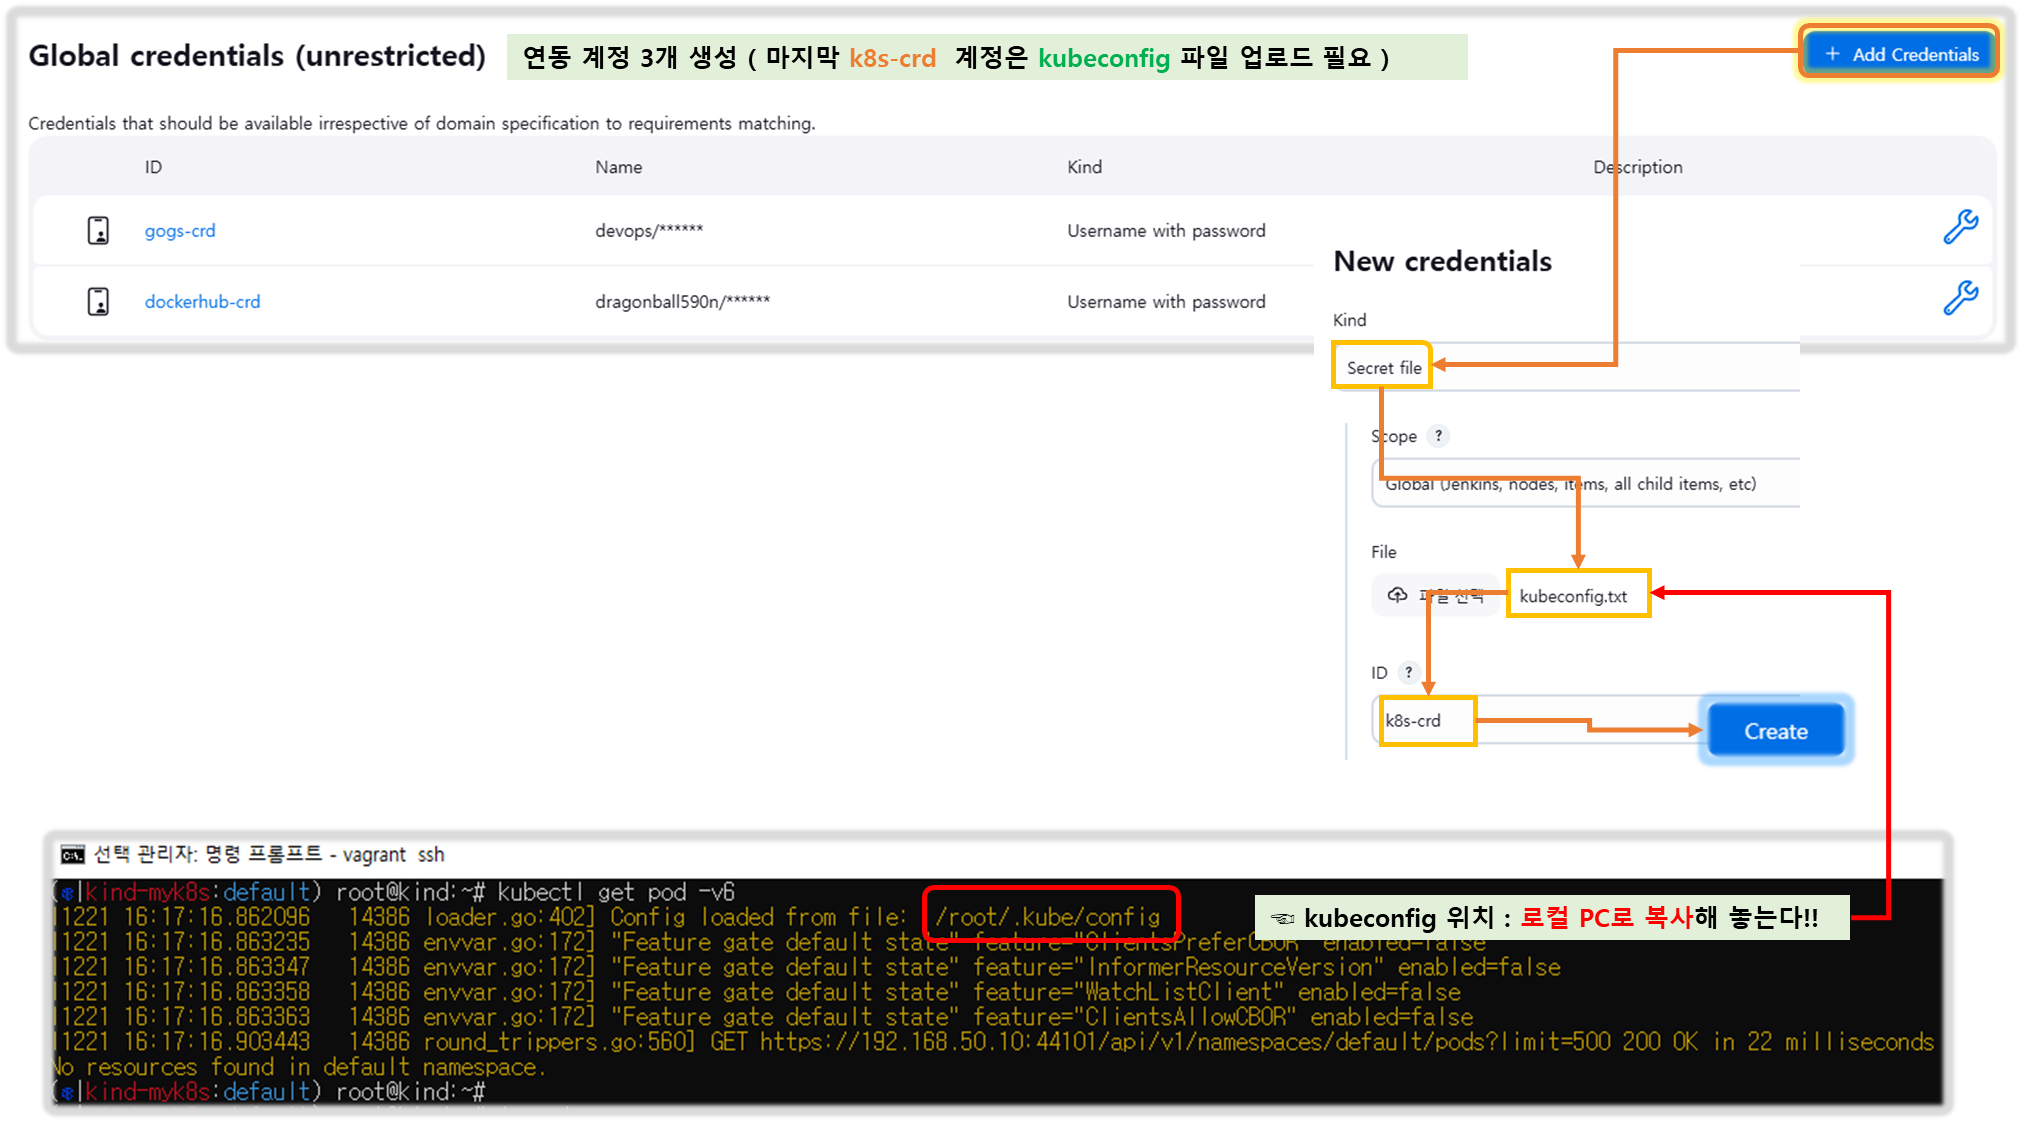This screenshot has width=2022, height=1122.
Task: Click the ID help question mark
Action: [1408, 672]
